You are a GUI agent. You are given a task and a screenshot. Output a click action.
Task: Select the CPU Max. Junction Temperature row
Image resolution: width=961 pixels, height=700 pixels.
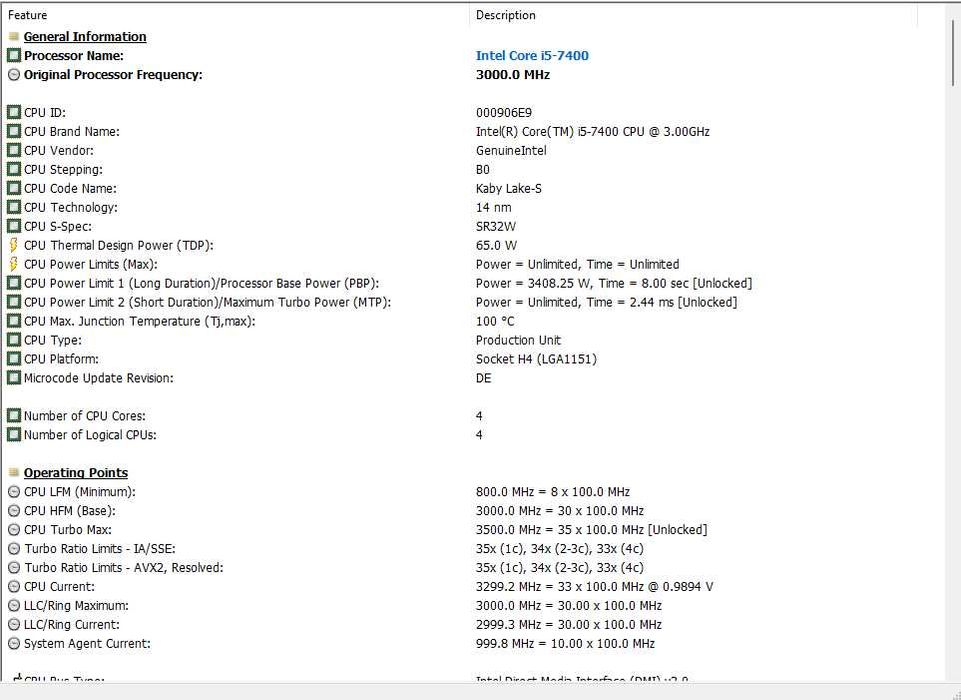[x=139, y=321]
